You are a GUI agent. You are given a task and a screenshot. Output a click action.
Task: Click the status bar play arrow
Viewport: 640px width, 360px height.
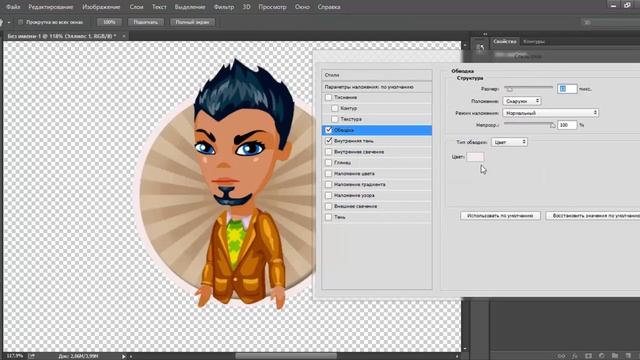point(124,356)
